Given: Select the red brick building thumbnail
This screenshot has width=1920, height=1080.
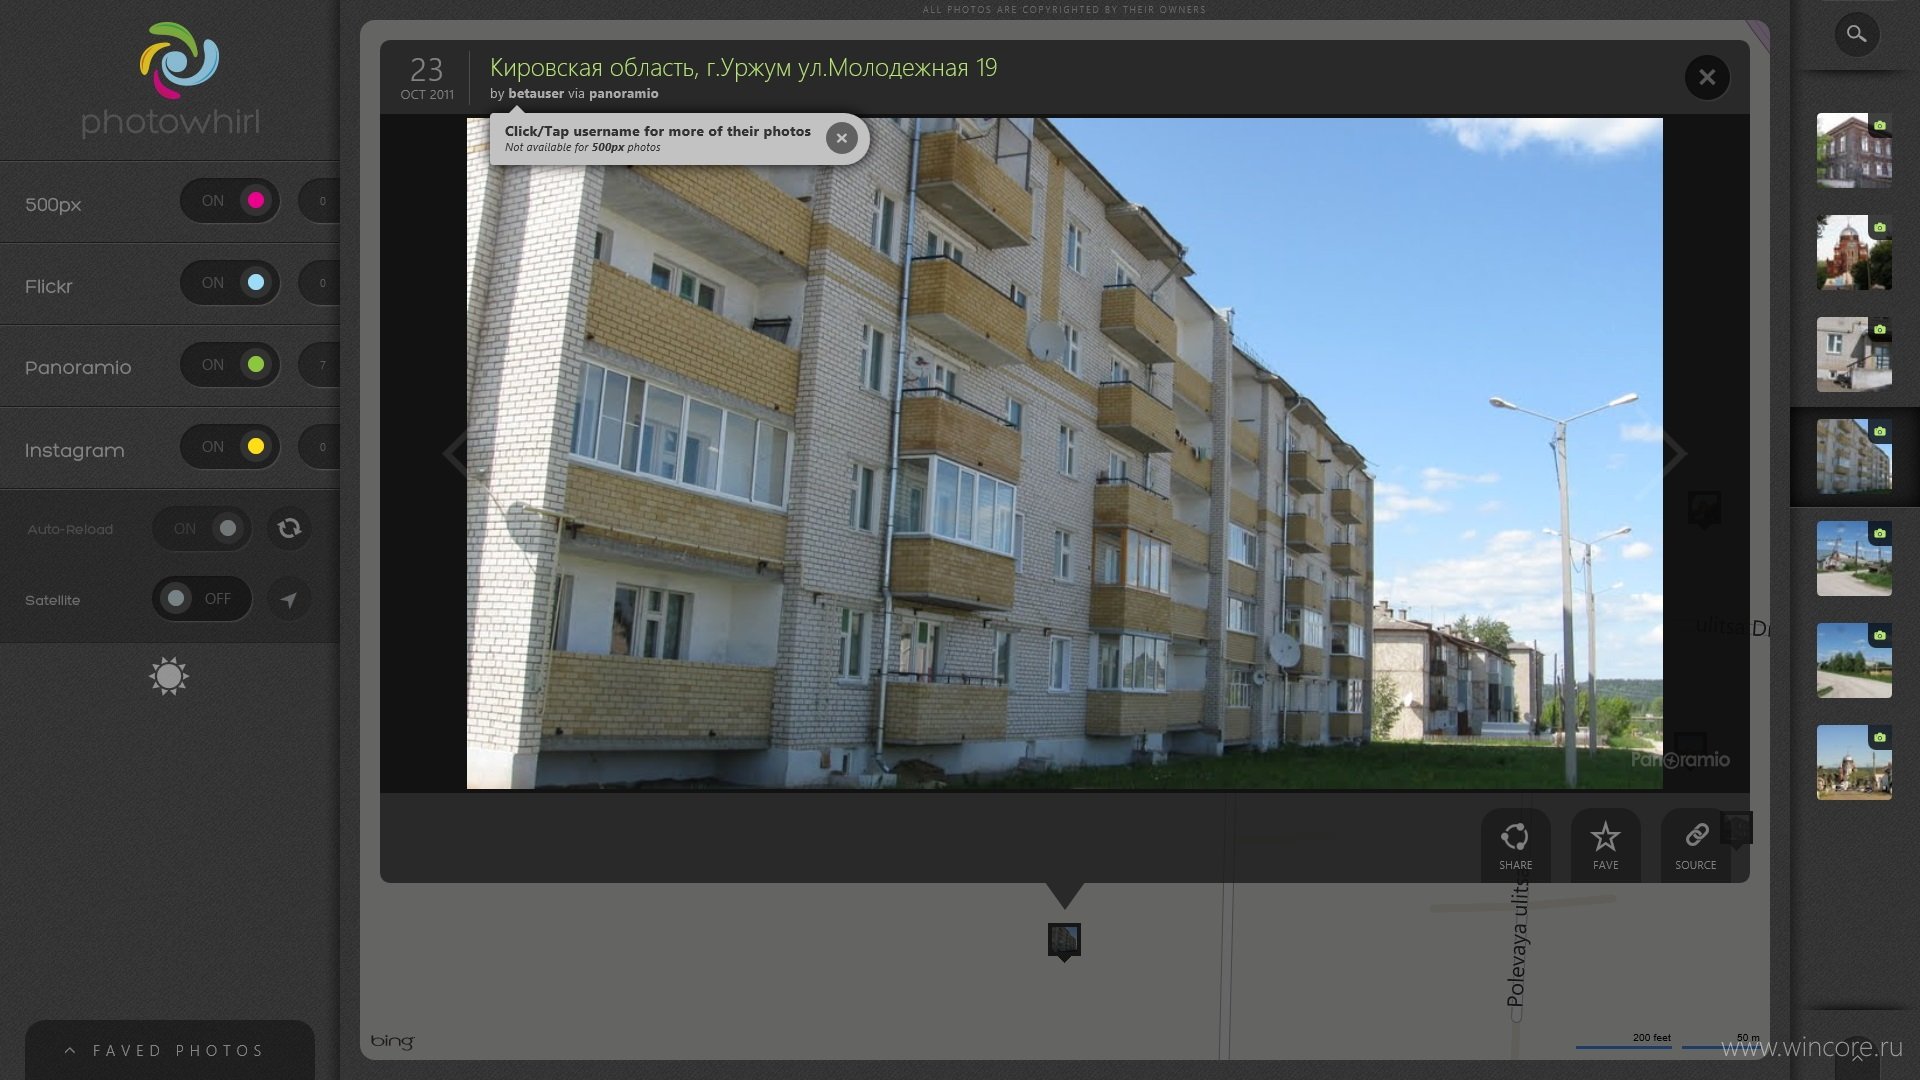Looking at the screenshot, I should click(x=1854, y=150).
